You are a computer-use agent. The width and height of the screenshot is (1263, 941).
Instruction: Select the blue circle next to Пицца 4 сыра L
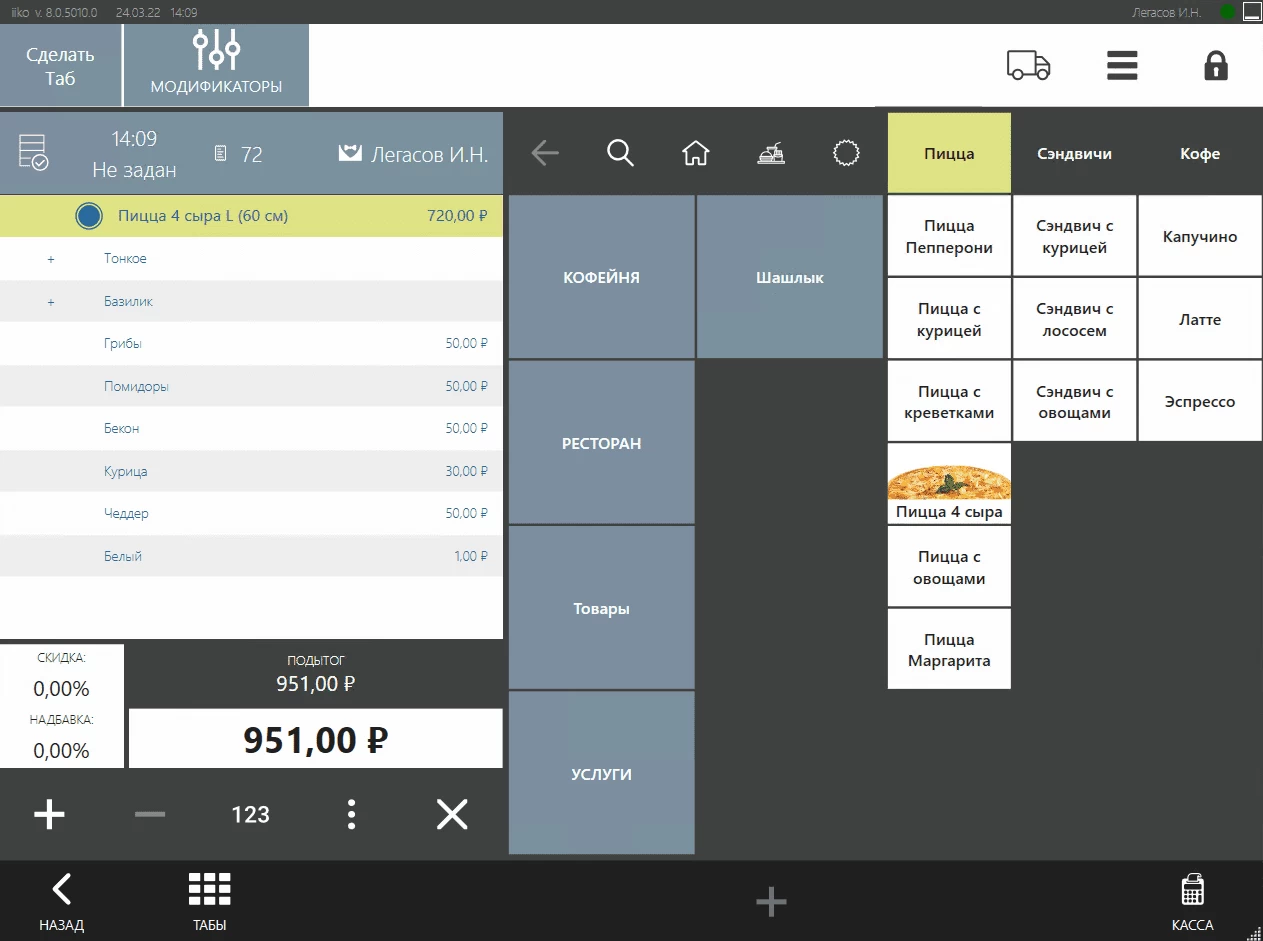(89, 216)
